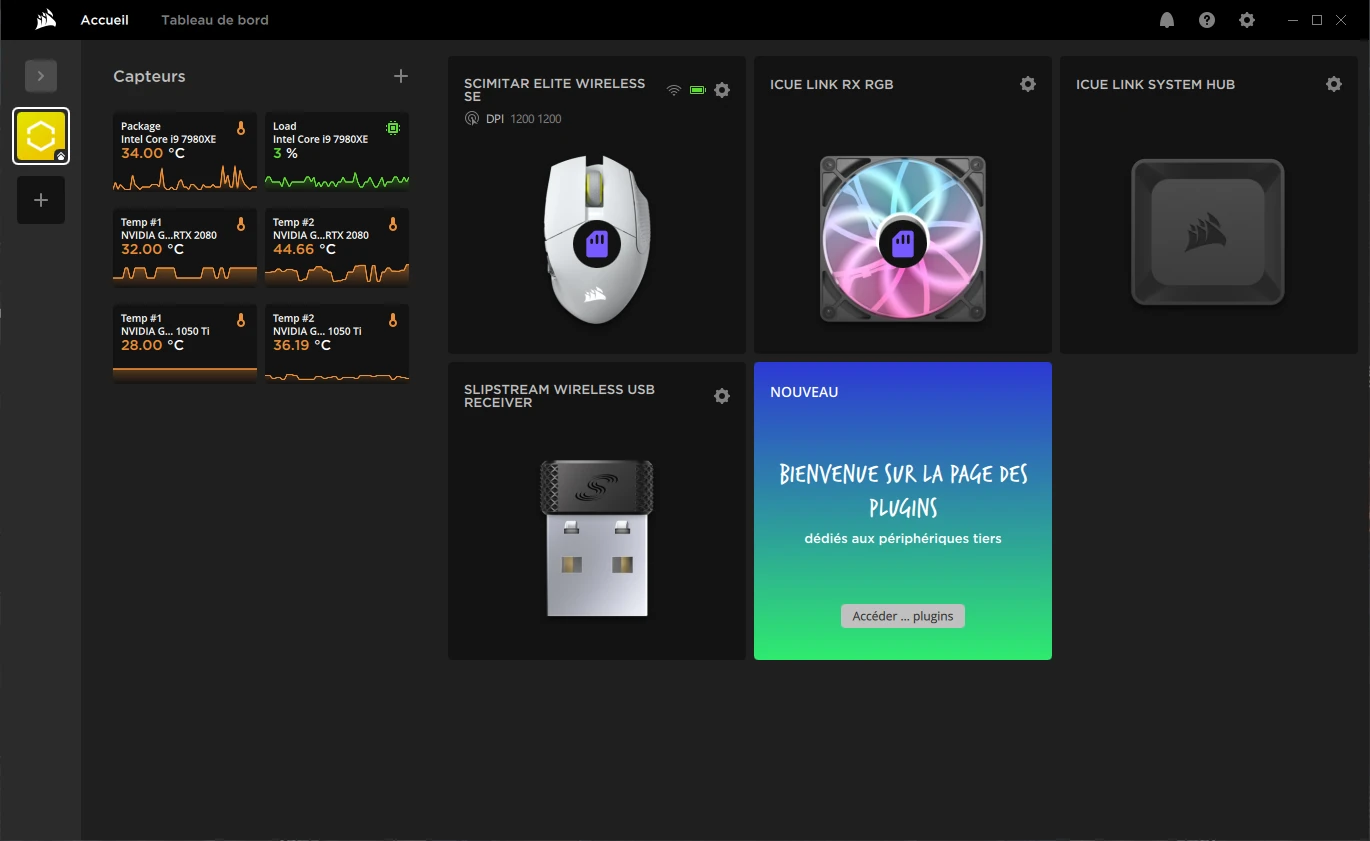The width and height of the screenshot is (1370, 841).
Task: Click thermometer icon on Package sensor tile
Action: click(x=241, y=128)
